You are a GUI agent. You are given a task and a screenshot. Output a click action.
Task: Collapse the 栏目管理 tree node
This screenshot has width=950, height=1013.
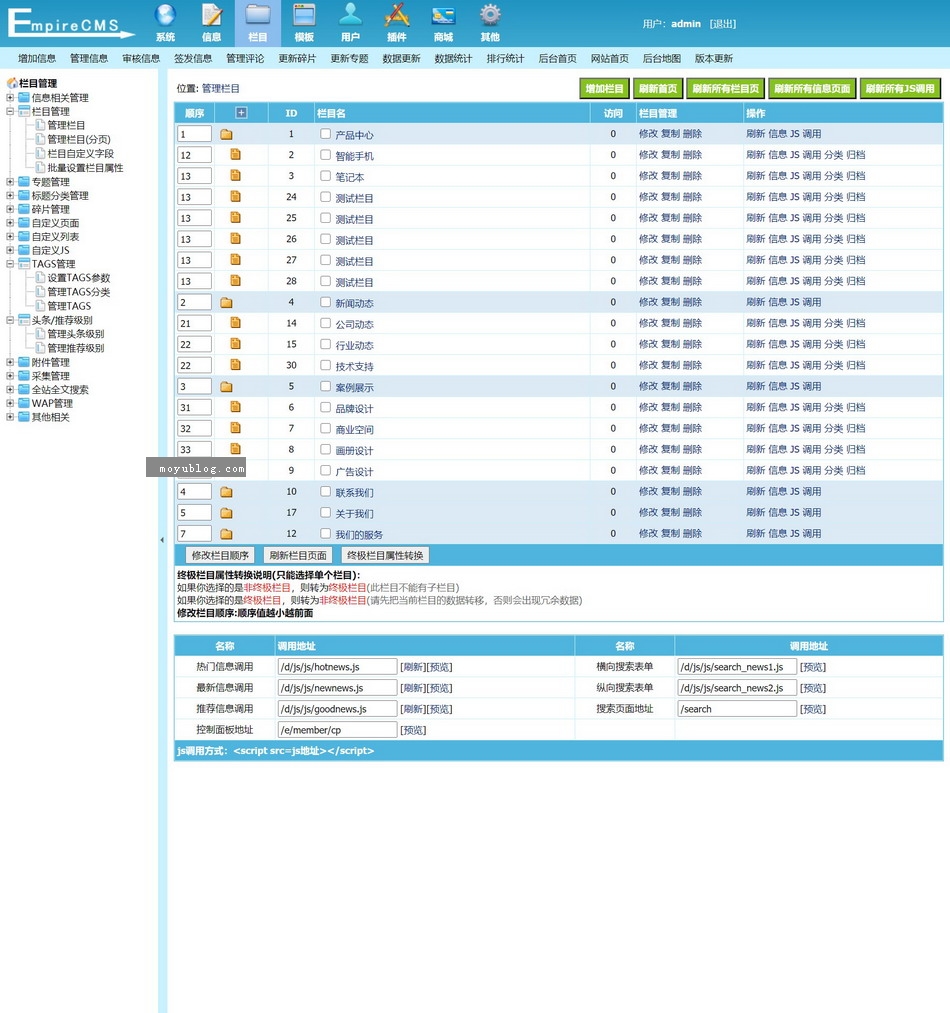pos(10,111)
